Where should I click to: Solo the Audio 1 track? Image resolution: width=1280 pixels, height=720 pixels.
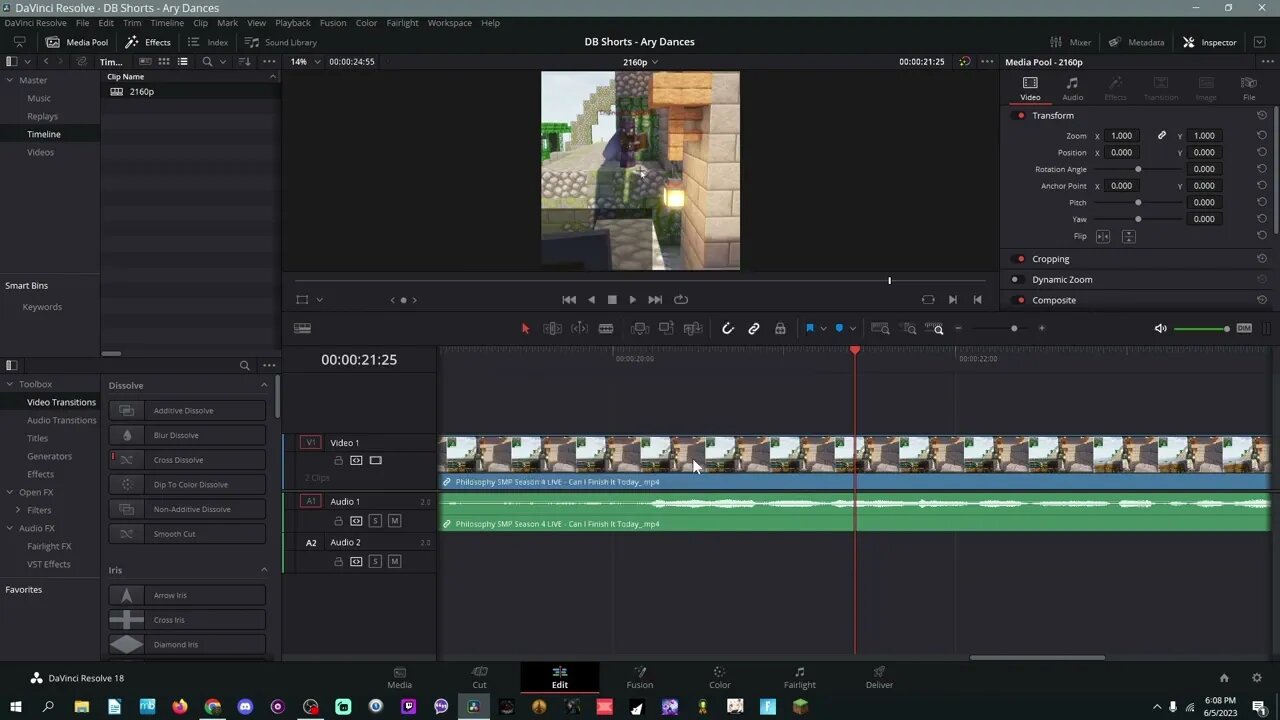tap(375, 521)
